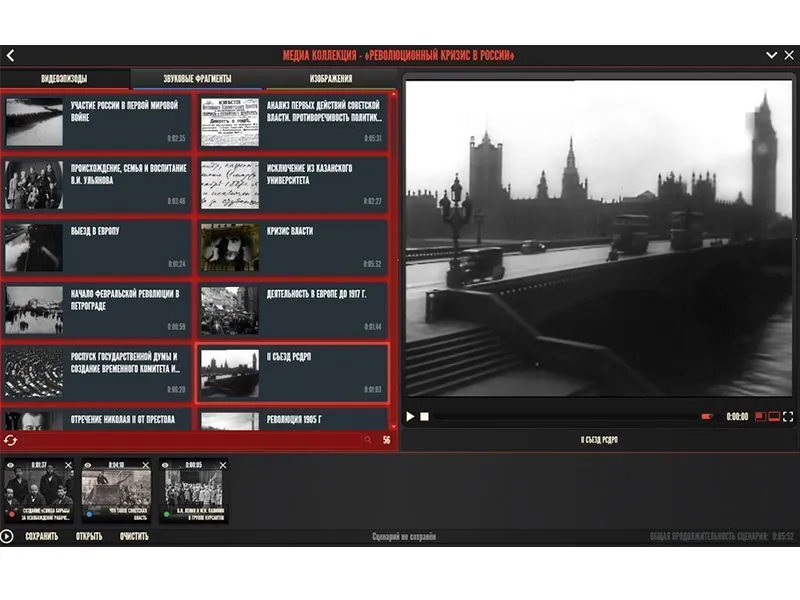This screenshot has height=600, width=800.
Task: Toggle the eye icon on the first scenario clip
Action: click(11, 465)
